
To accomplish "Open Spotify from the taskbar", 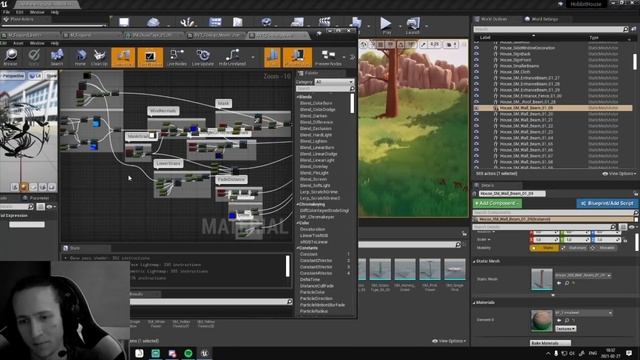I will click(188, 353).
